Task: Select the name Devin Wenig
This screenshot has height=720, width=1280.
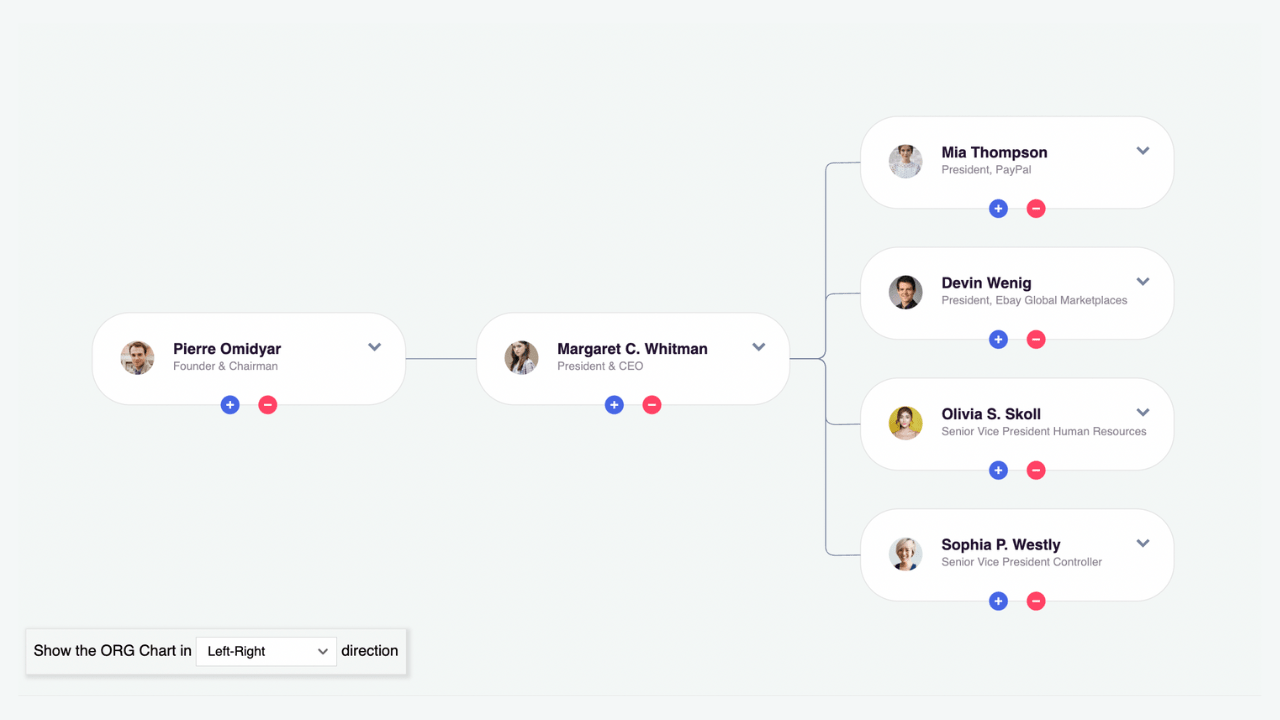Action: coord(986,283)
